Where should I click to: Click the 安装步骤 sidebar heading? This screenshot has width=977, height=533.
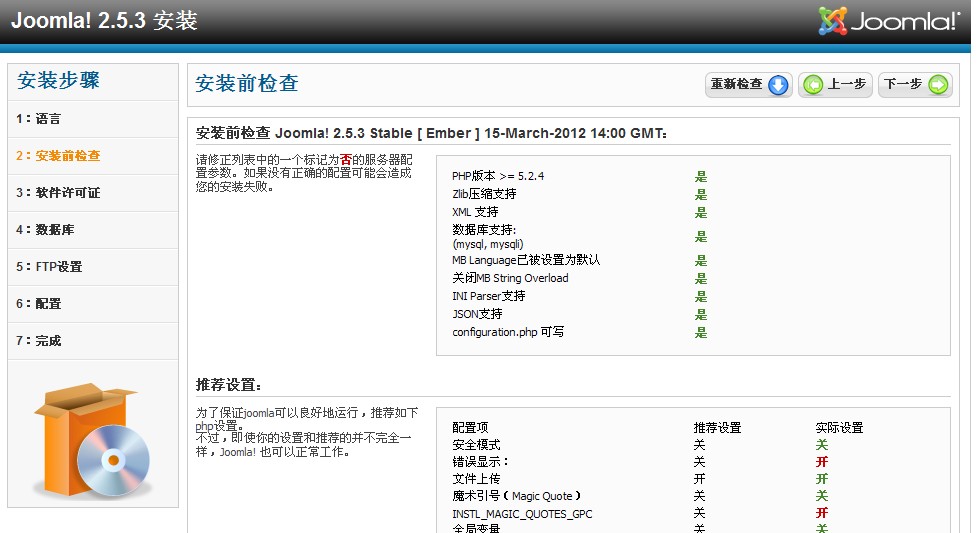pos(59,80)
